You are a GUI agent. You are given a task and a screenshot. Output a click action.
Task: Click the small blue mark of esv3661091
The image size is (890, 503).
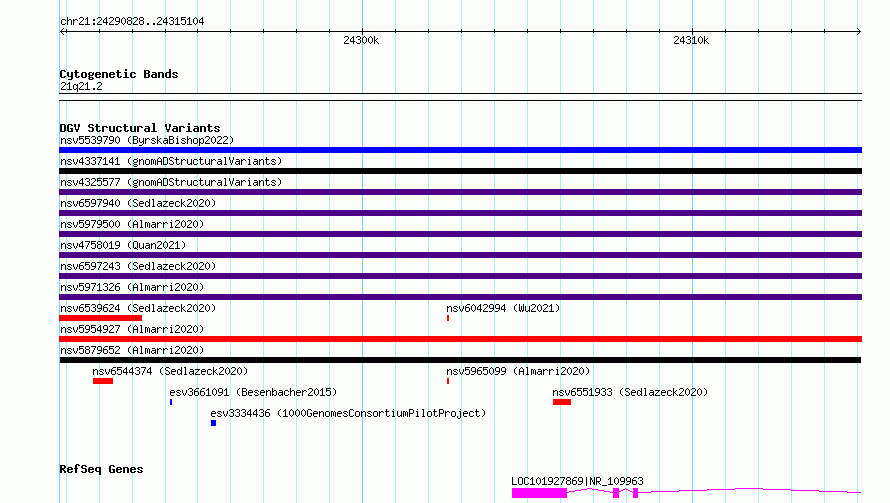[x=171, y=402]
